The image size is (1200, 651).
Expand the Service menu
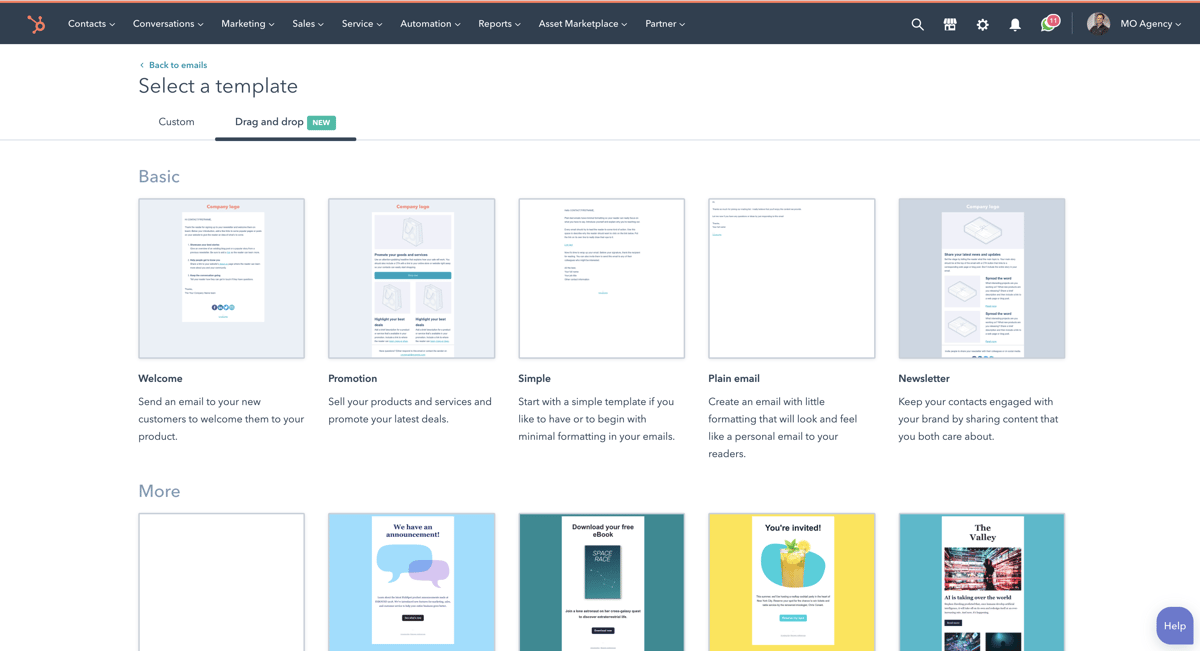(362, 24)
